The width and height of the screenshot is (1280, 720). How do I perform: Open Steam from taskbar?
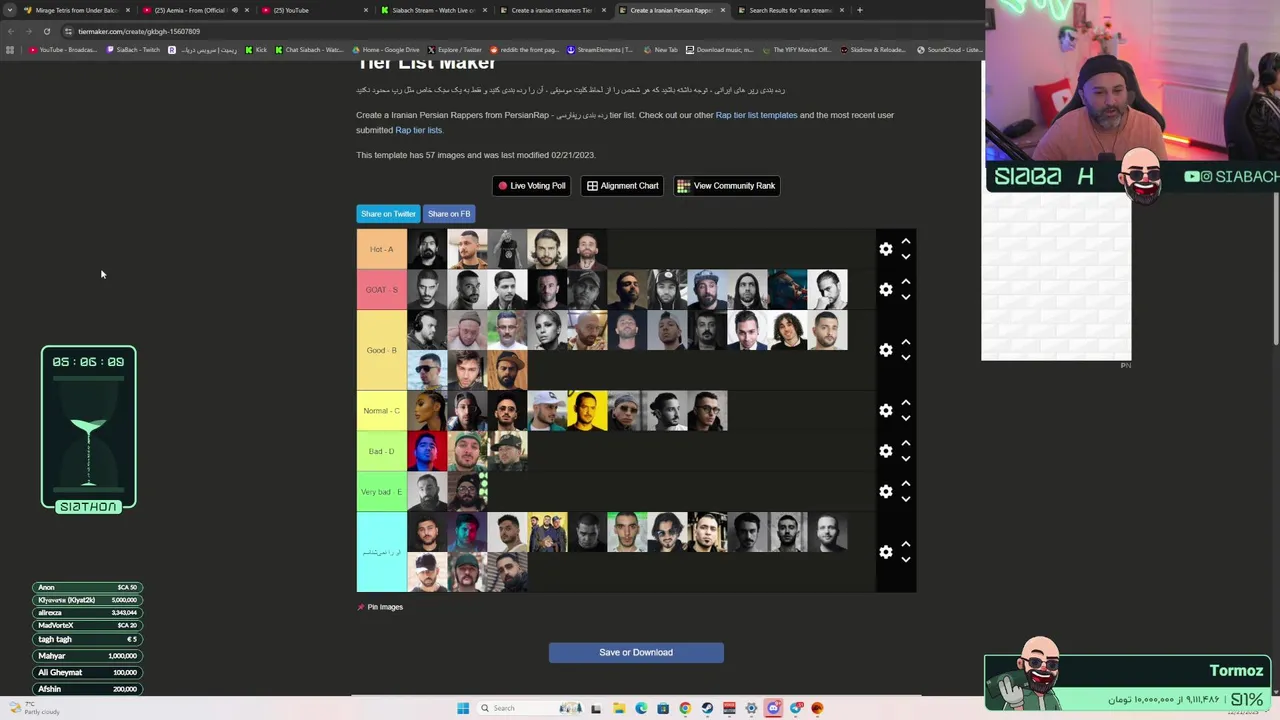707,708
